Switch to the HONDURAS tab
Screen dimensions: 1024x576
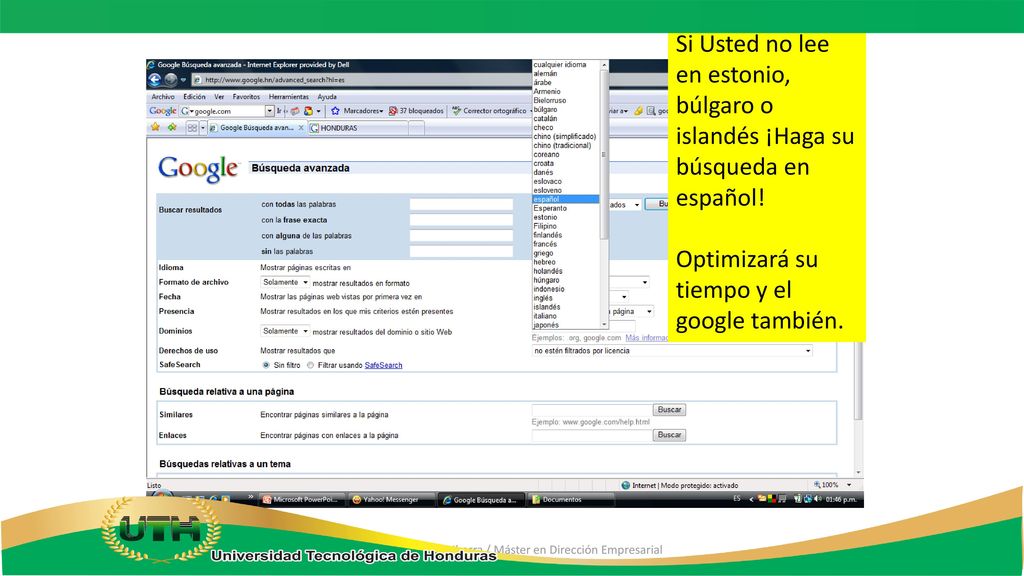(x=358, y=128)
